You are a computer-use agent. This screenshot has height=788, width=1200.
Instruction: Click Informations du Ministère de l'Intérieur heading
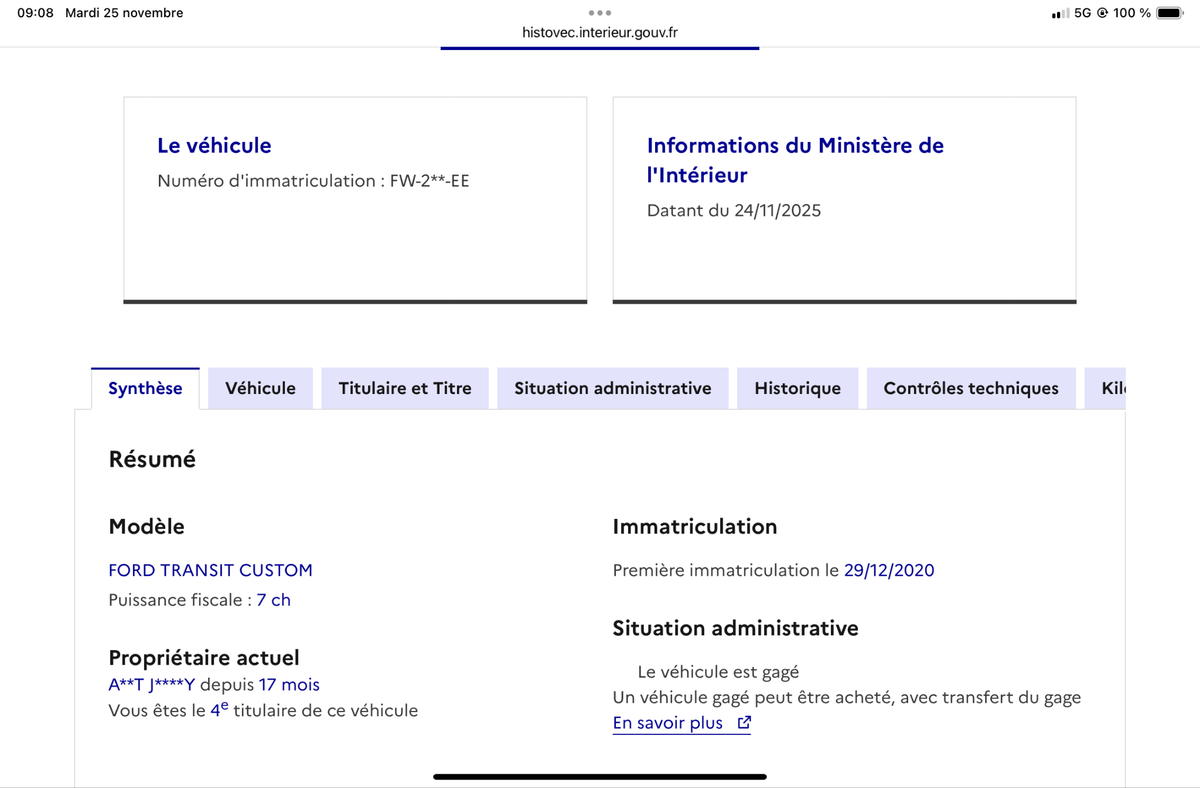point(795,160)
